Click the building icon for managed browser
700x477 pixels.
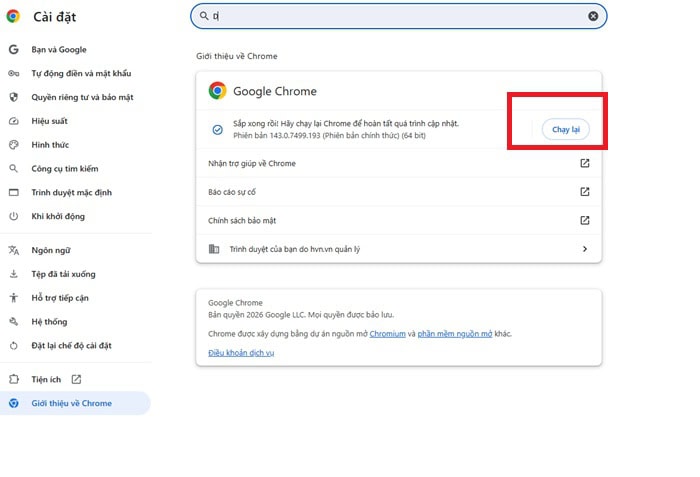(x=214, y=249)
